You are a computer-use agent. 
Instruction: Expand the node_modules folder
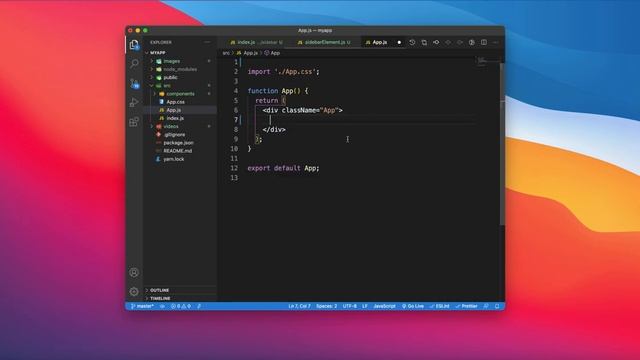click(180, 69)
